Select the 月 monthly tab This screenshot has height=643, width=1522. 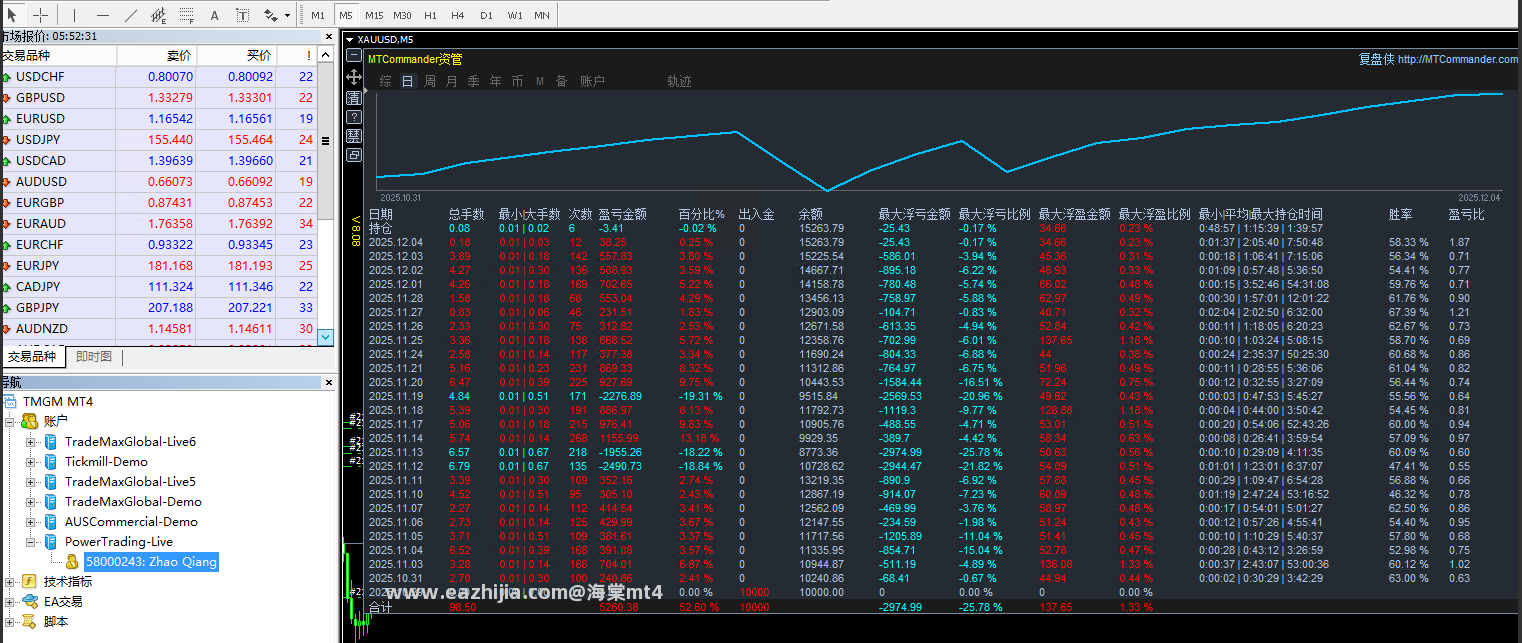click(452, 81)
